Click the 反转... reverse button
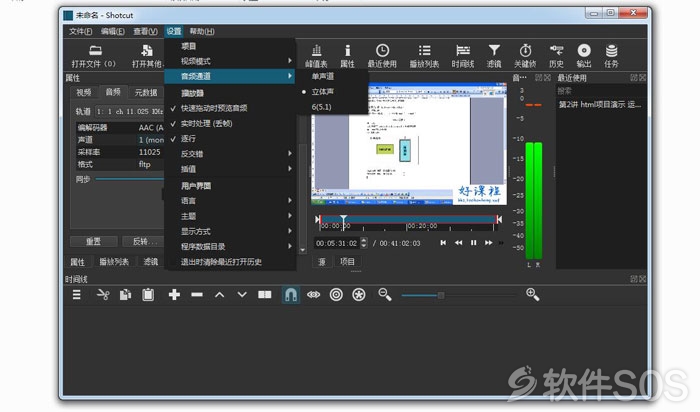The height and width of the screenshot is (412, 700). click(144, 241)
